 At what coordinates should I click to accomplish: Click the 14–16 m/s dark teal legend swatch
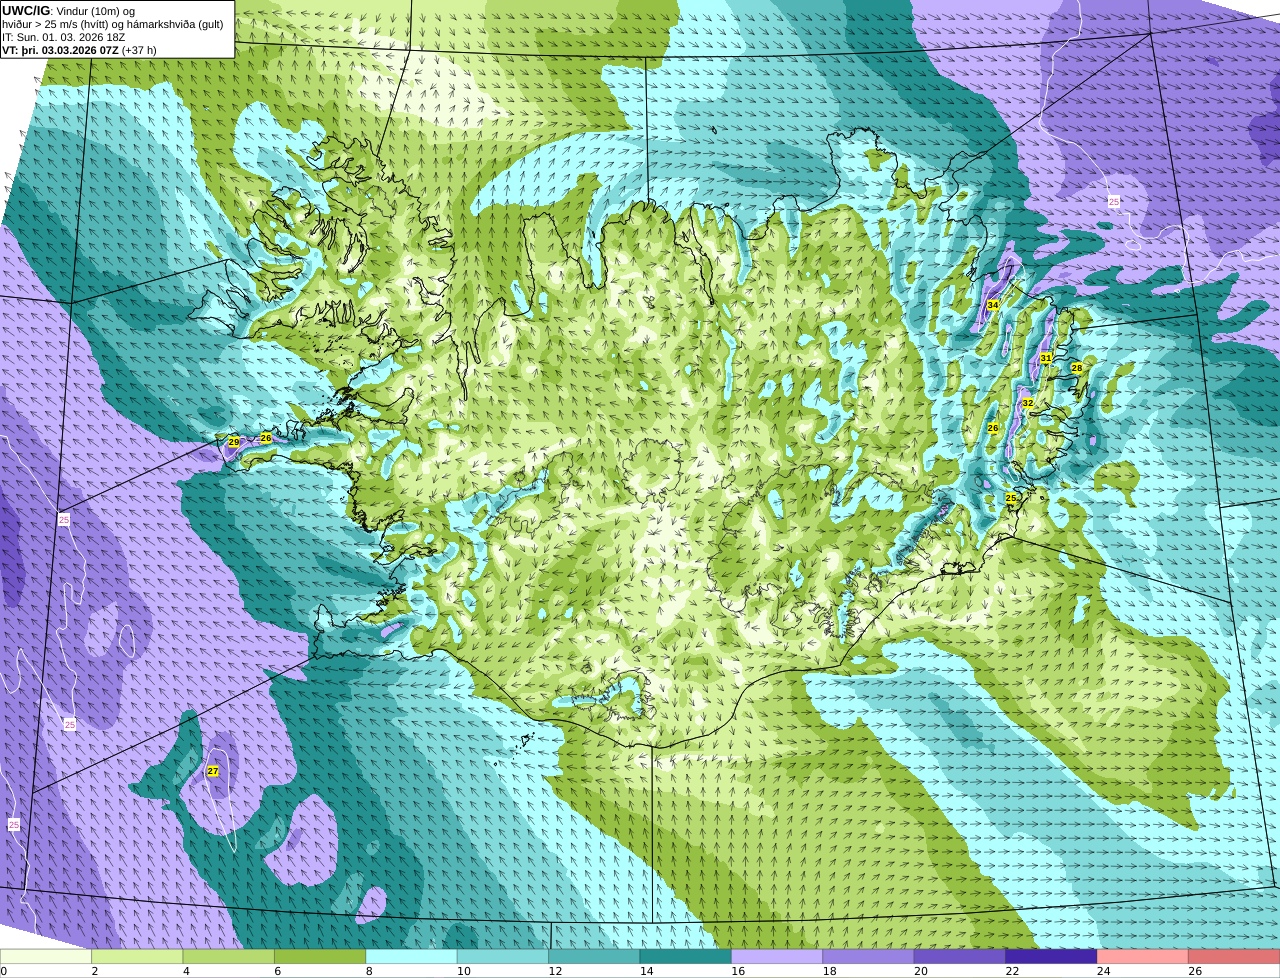(x=685, y=957)
